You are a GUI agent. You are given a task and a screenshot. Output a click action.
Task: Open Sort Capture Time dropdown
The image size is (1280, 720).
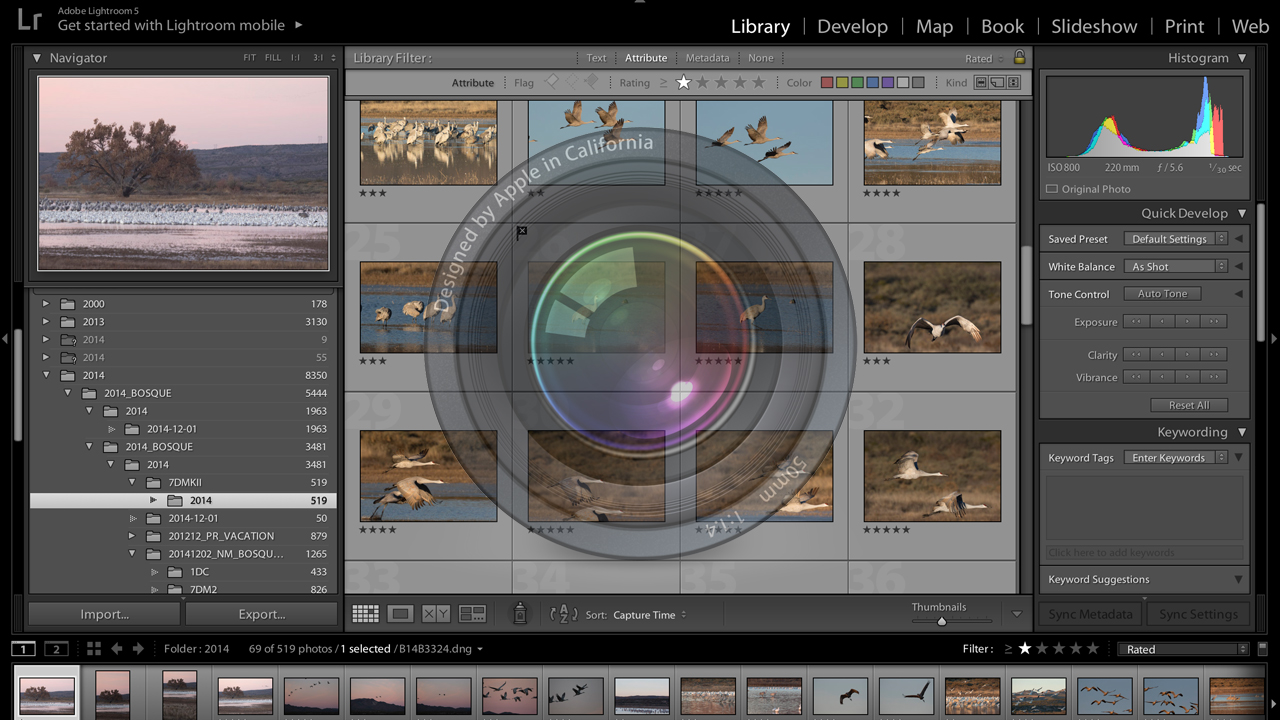tap(650, 615)
